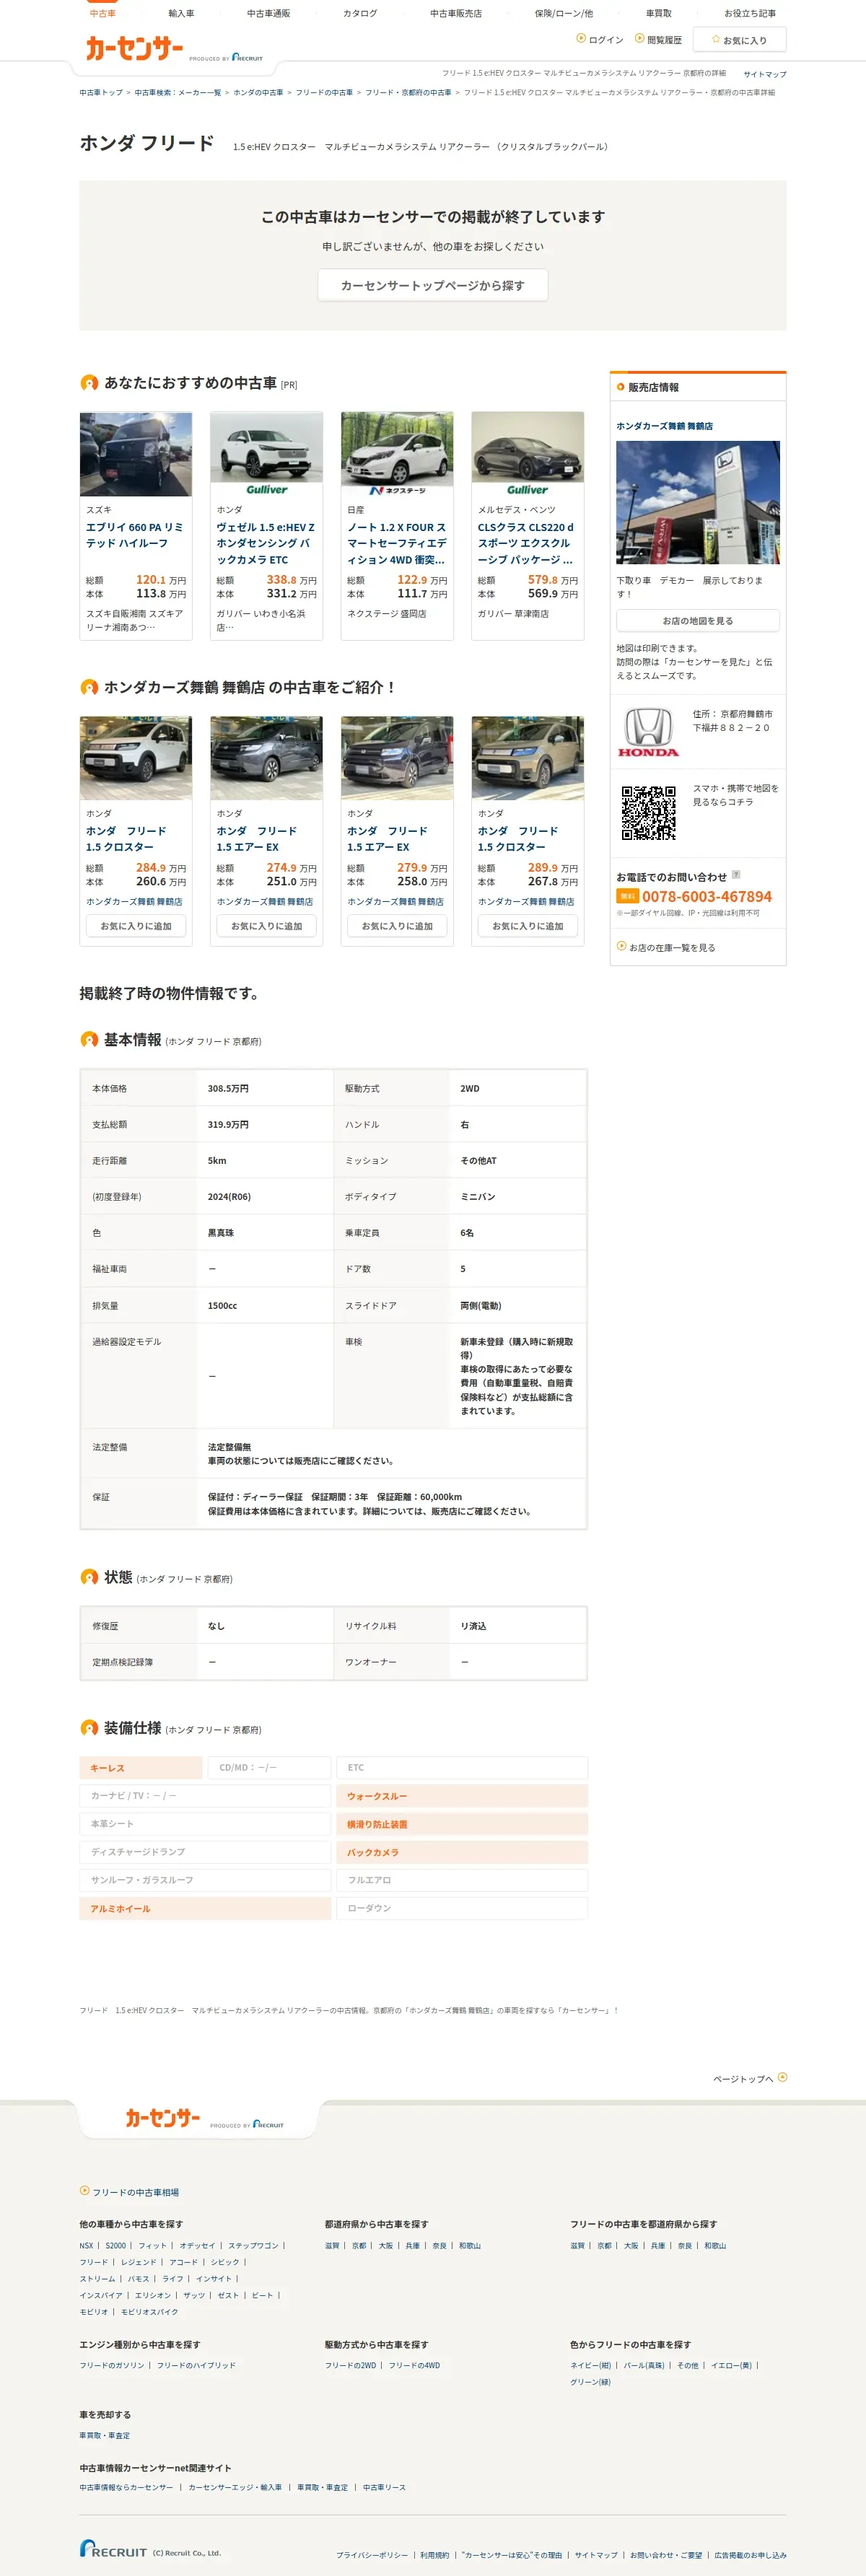Screen dimensions: 866x2576
Task: Click ホンダの中古車 breadcrumb
Action: [x=258, y=92]
